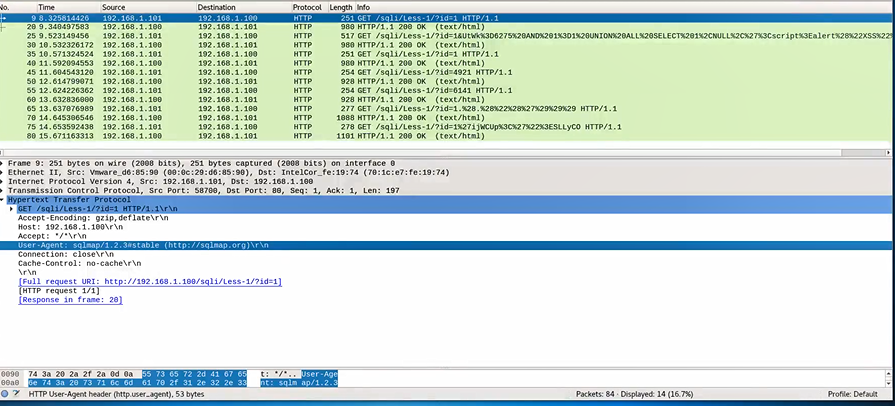The height and width of the screenshot is (406, 895).
Task: Open capture file properties icon in status bar
Action: click(17, 394)
